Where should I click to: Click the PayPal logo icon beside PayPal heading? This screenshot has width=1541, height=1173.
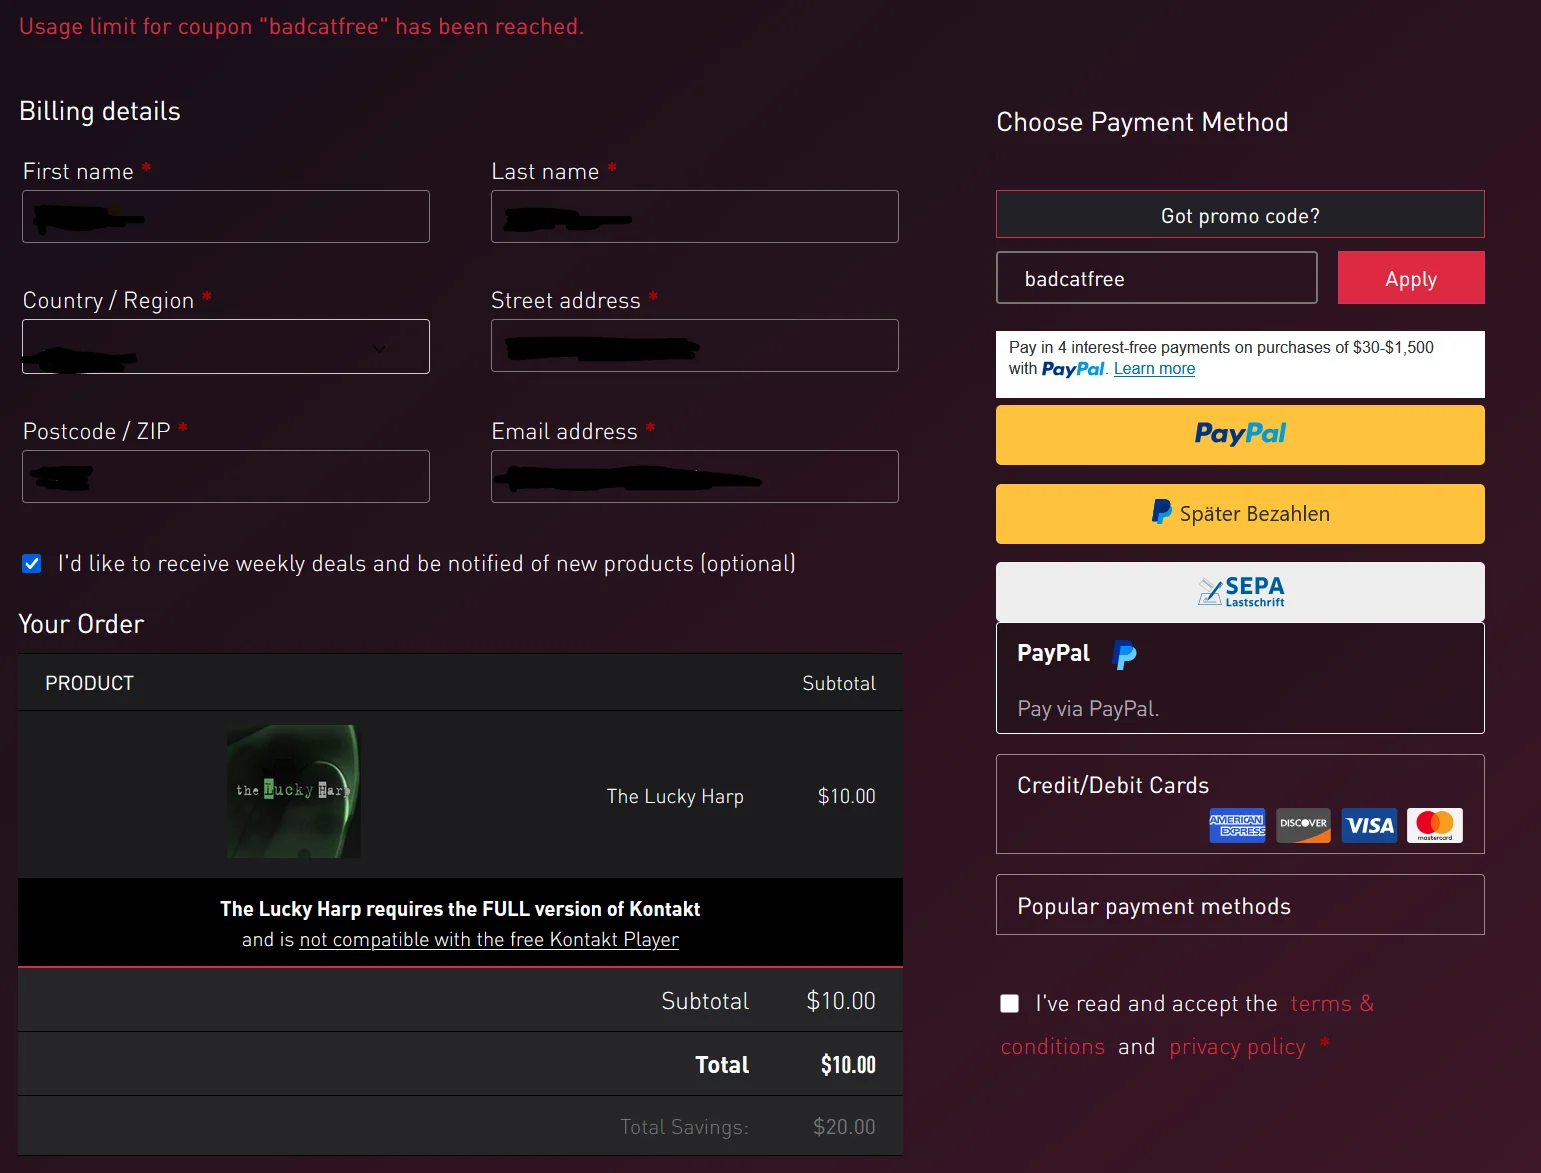click(x=1125, y=655)
